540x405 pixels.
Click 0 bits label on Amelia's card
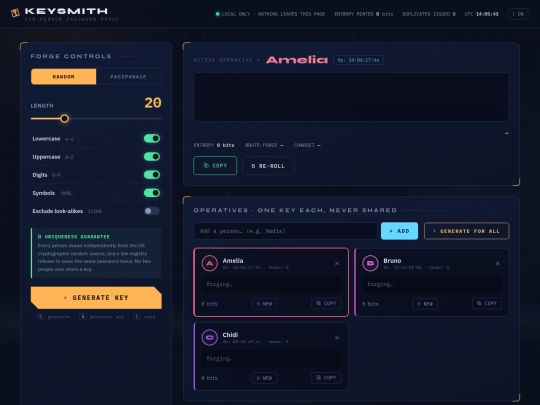(x=209, y=304)
